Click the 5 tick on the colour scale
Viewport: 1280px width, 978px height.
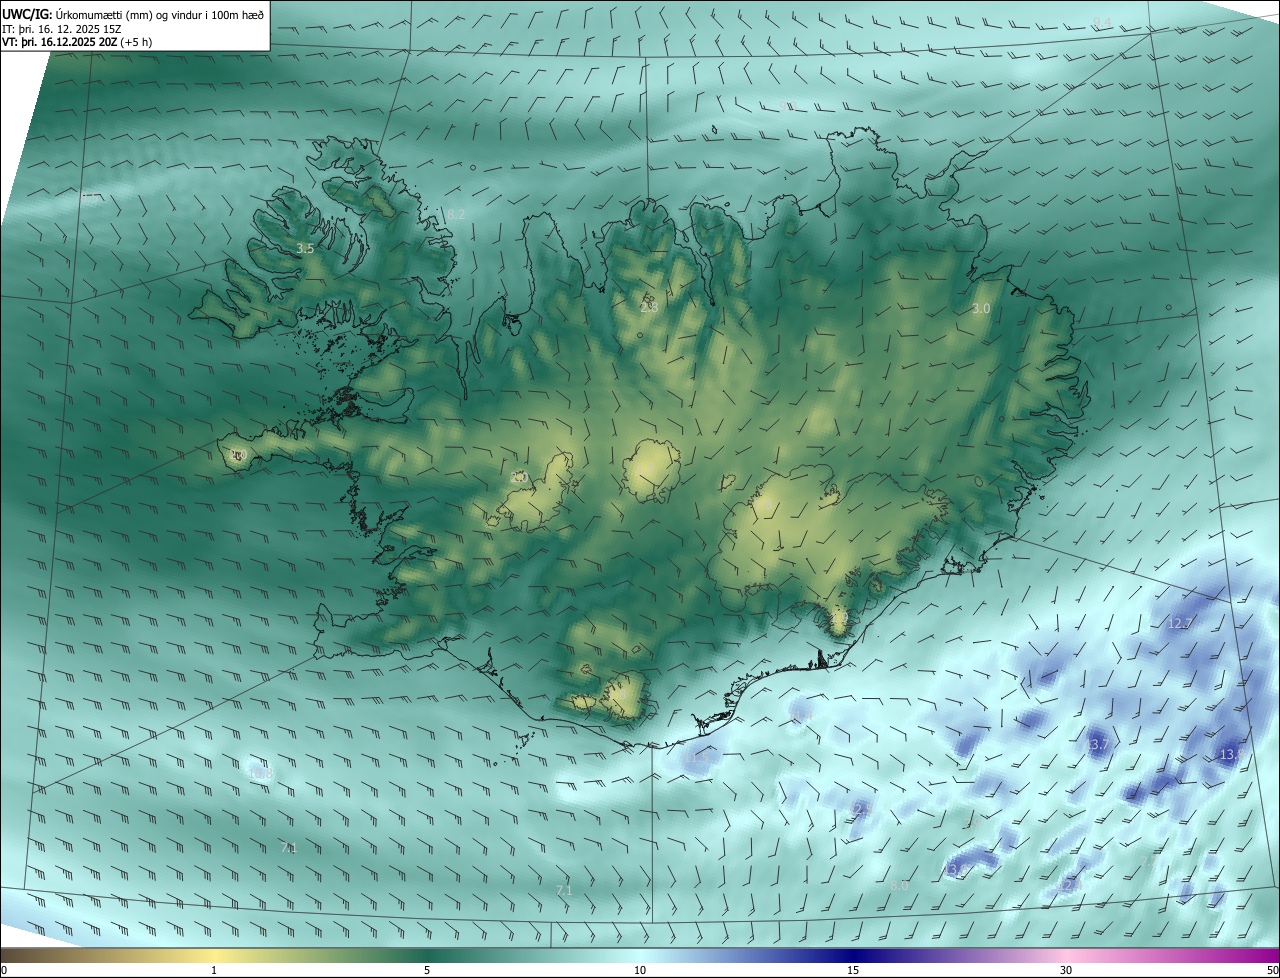[427, 970]
